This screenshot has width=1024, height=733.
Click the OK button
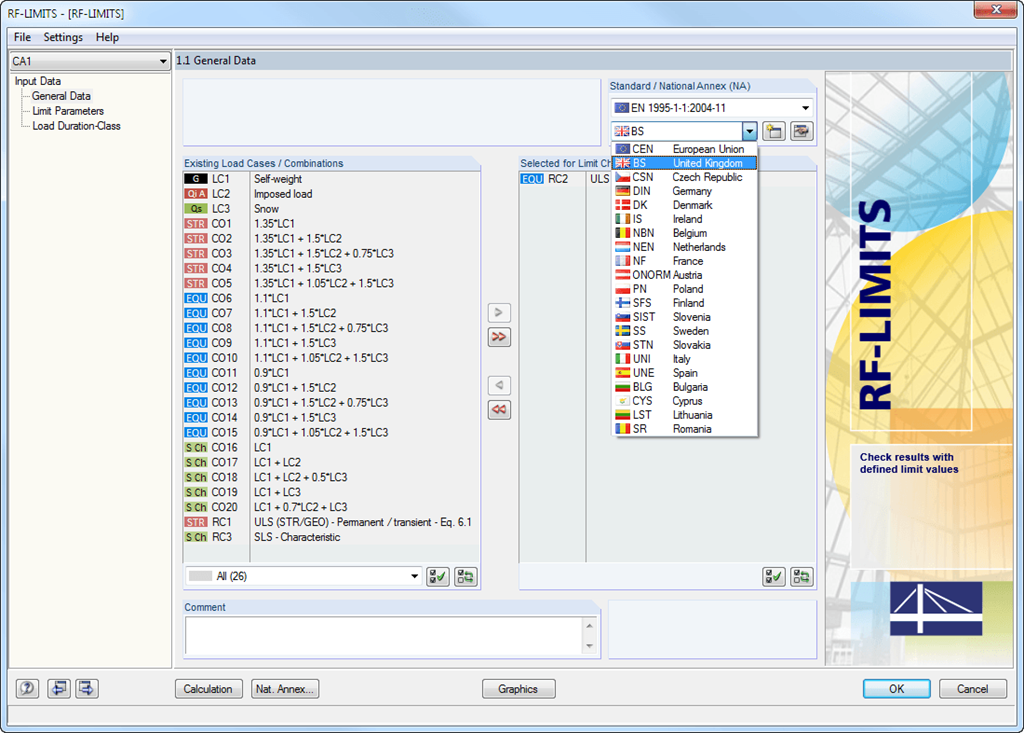(897, 689)
